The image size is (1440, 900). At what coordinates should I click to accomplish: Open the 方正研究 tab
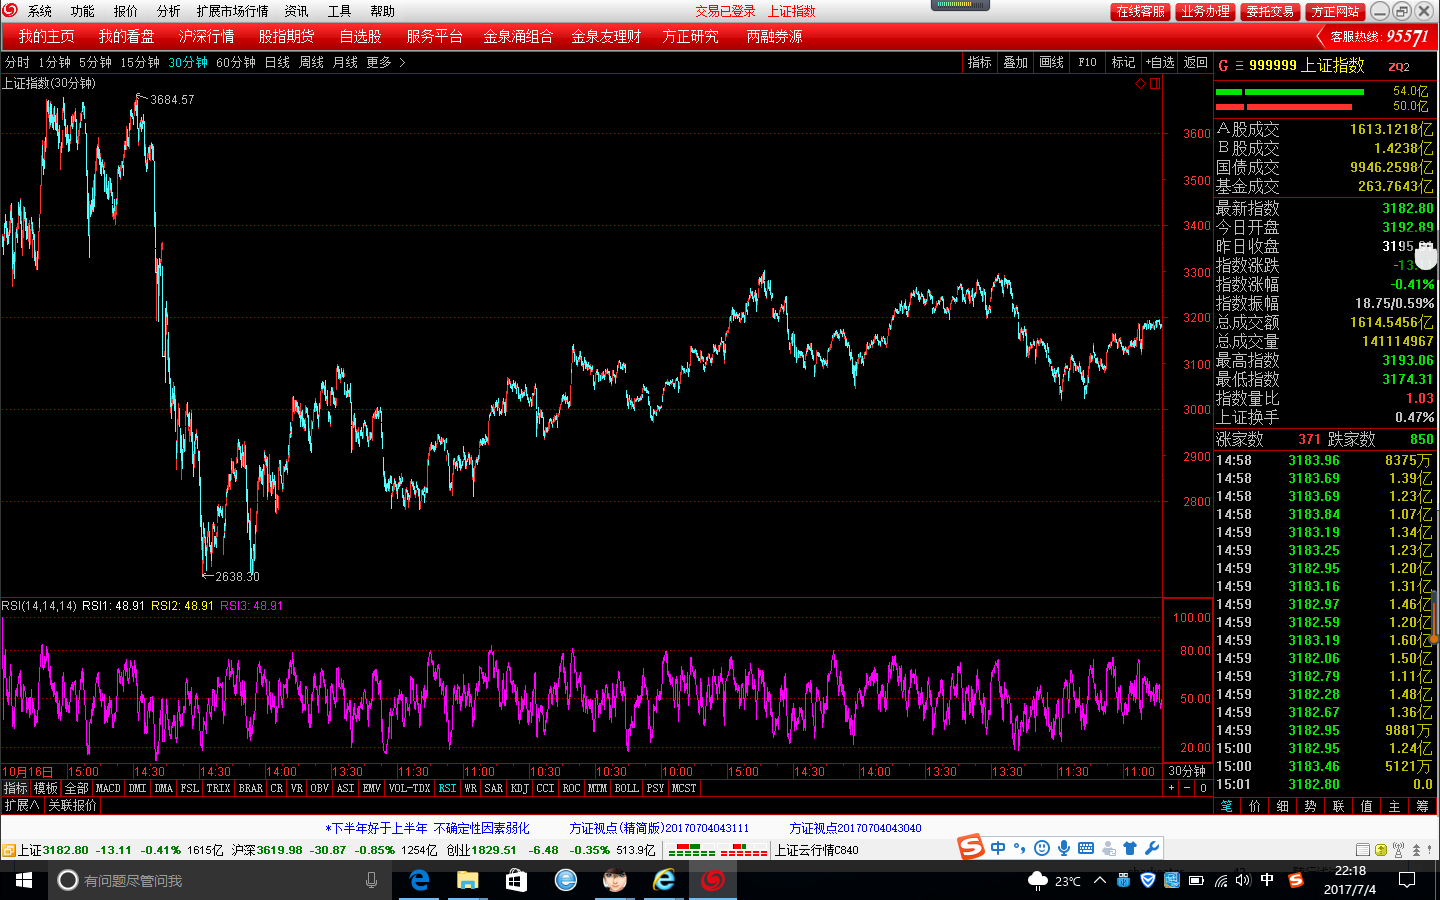(690, 36)
